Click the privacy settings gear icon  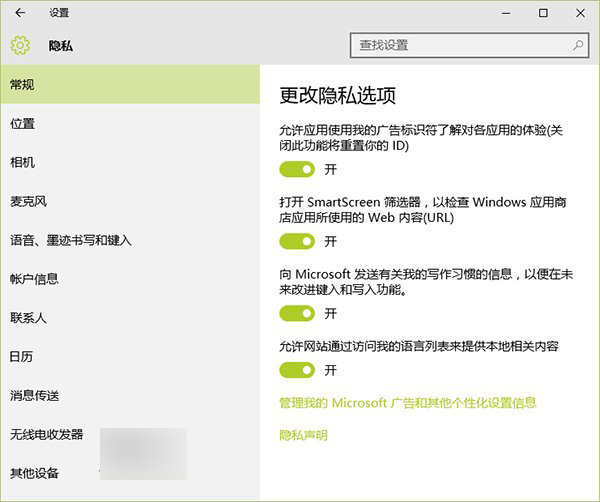pos(20,46)
